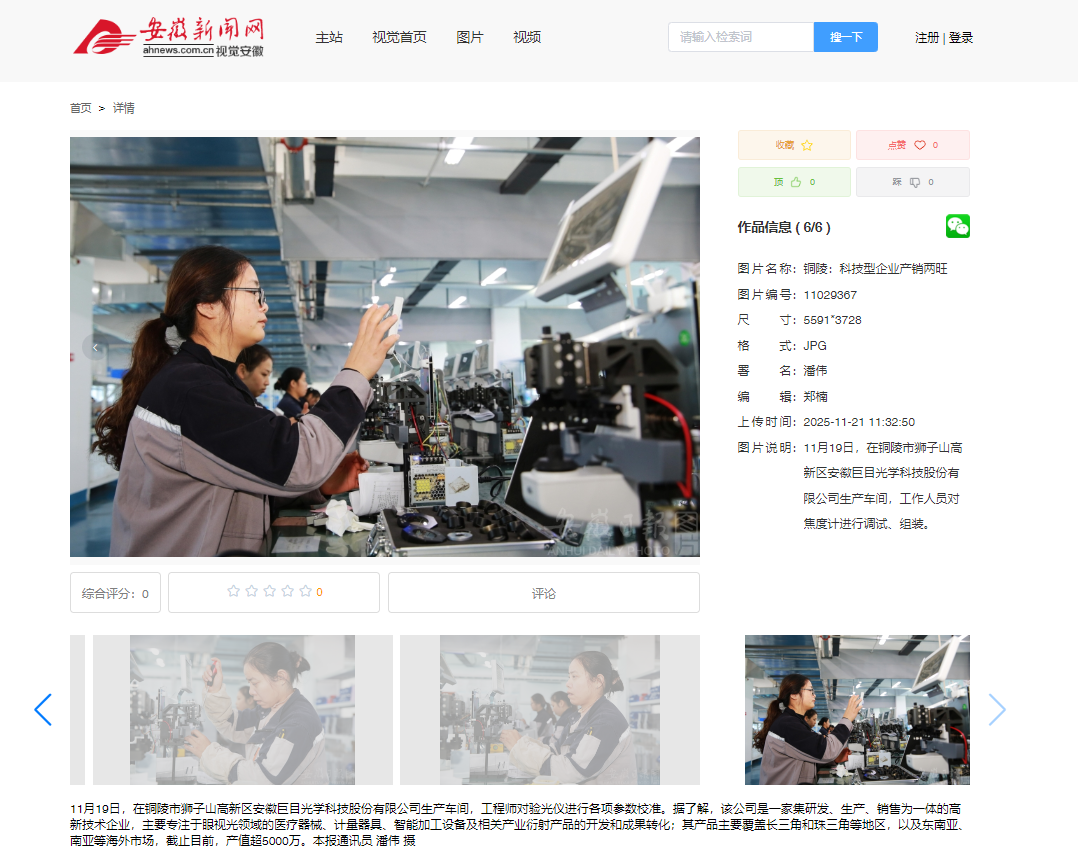
Task: Click the 收藏 star icon to favorite
Action: click(x=807, y=145)
